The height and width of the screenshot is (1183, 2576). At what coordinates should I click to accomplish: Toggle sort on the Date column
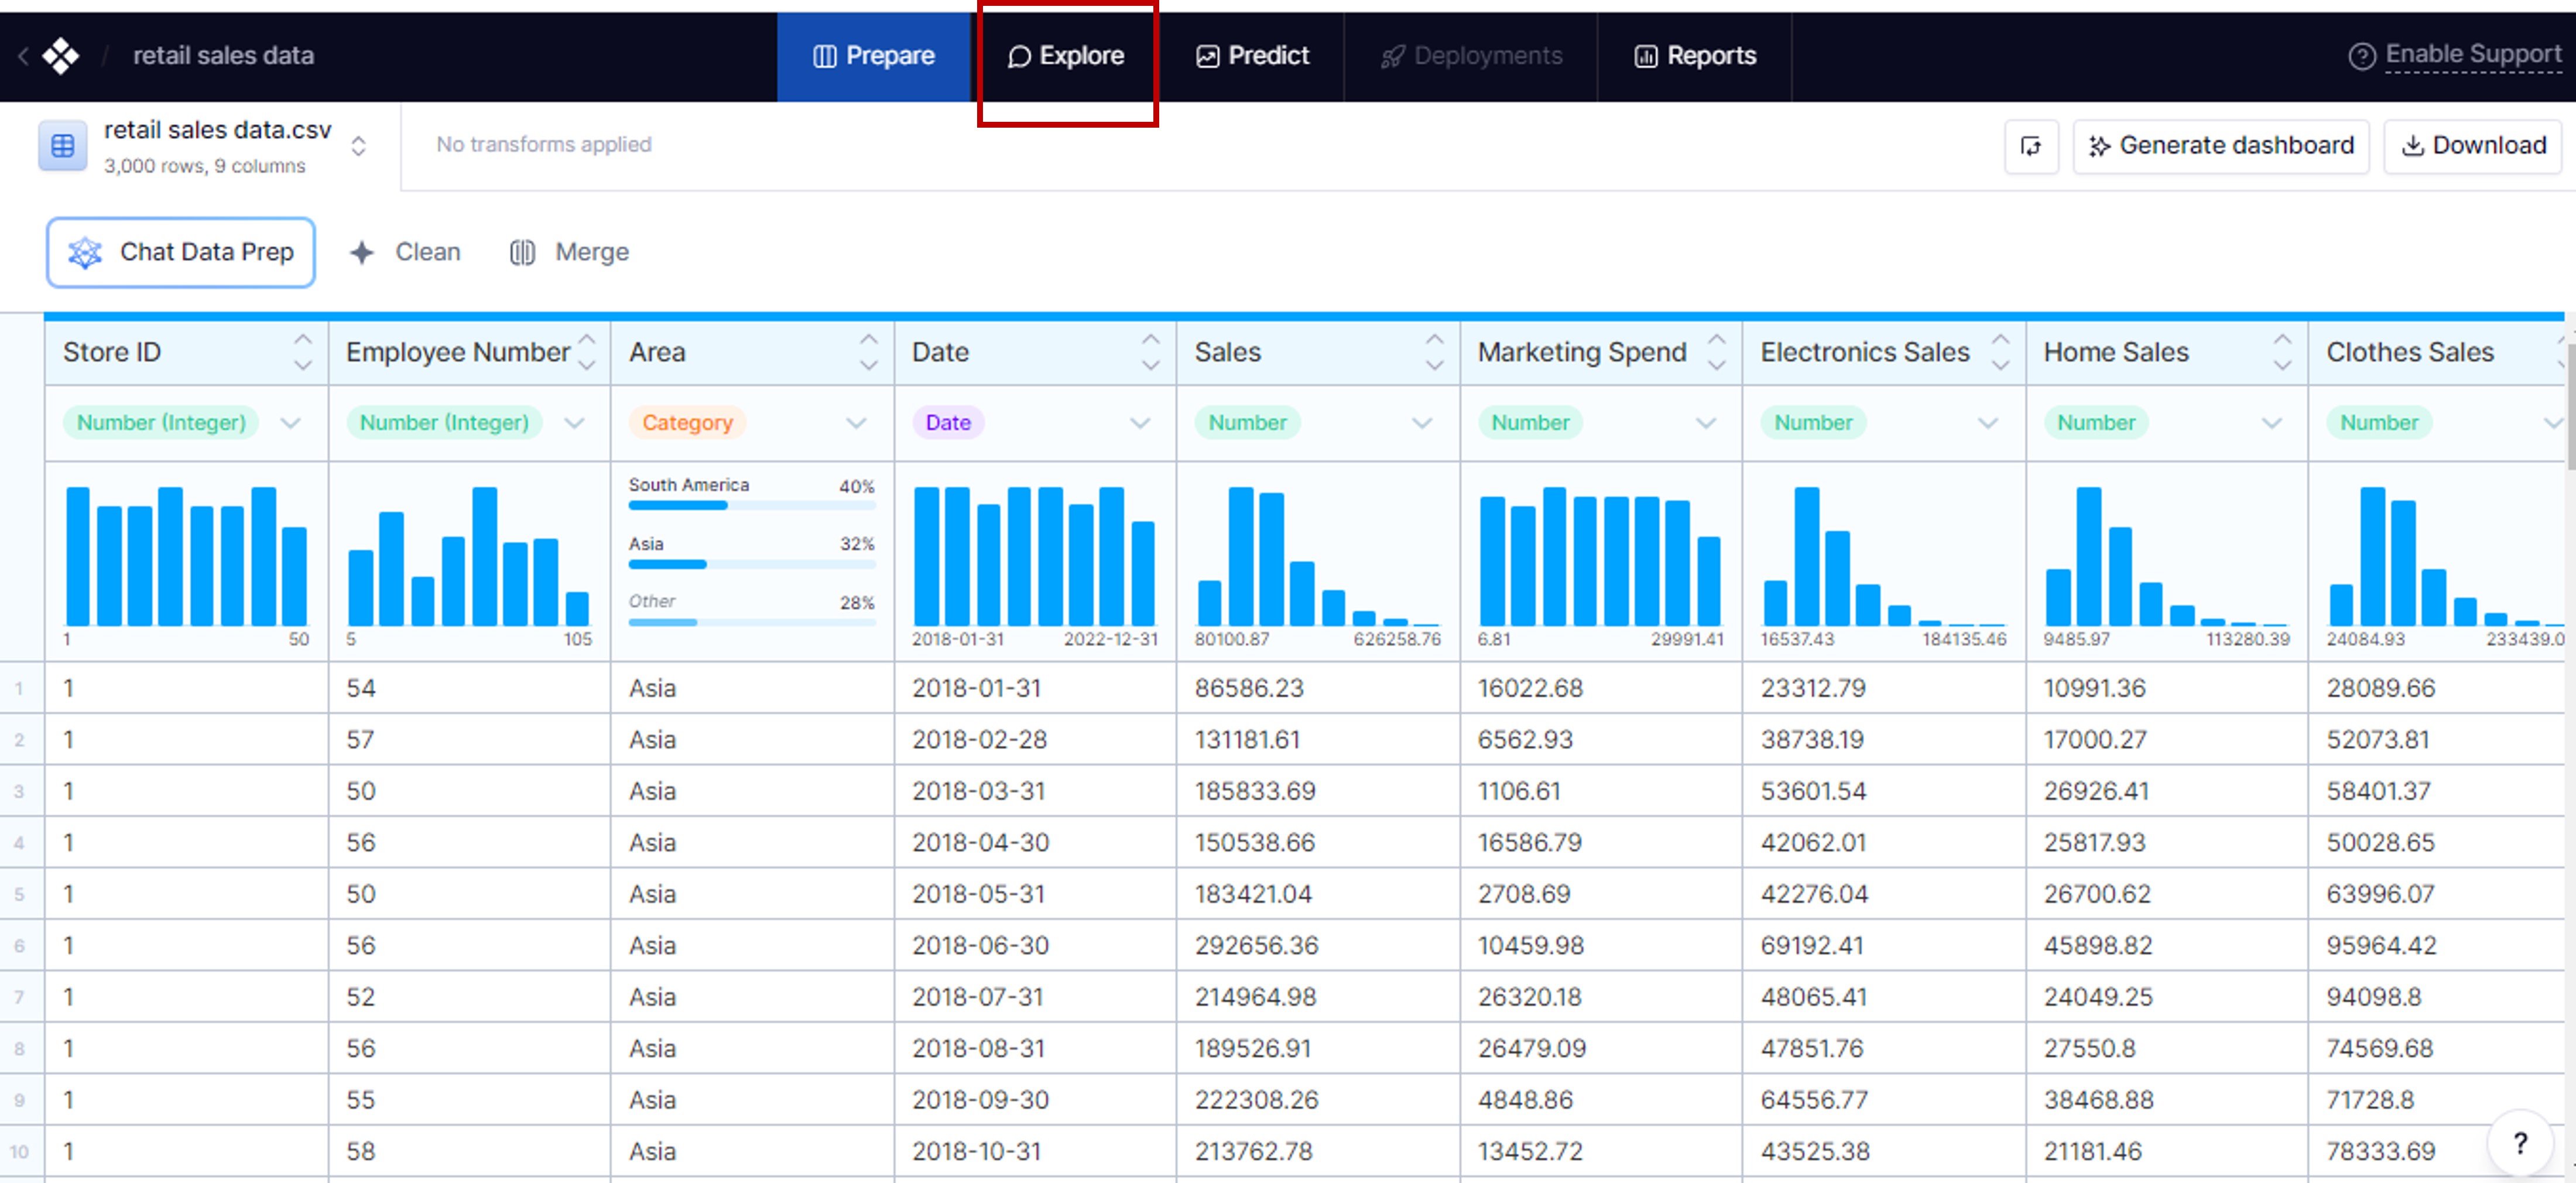[1151, 352]
